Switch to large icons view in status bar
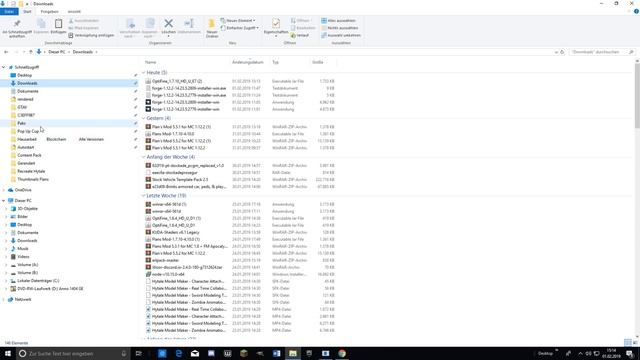640x360 pixels. pyautogui.click(x=635, y=342)
